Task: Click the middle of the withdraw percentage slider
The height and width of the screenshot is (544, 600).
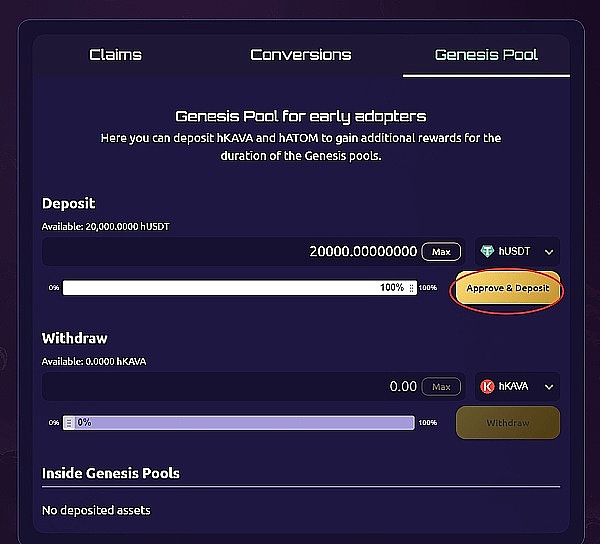Action: 240,423
